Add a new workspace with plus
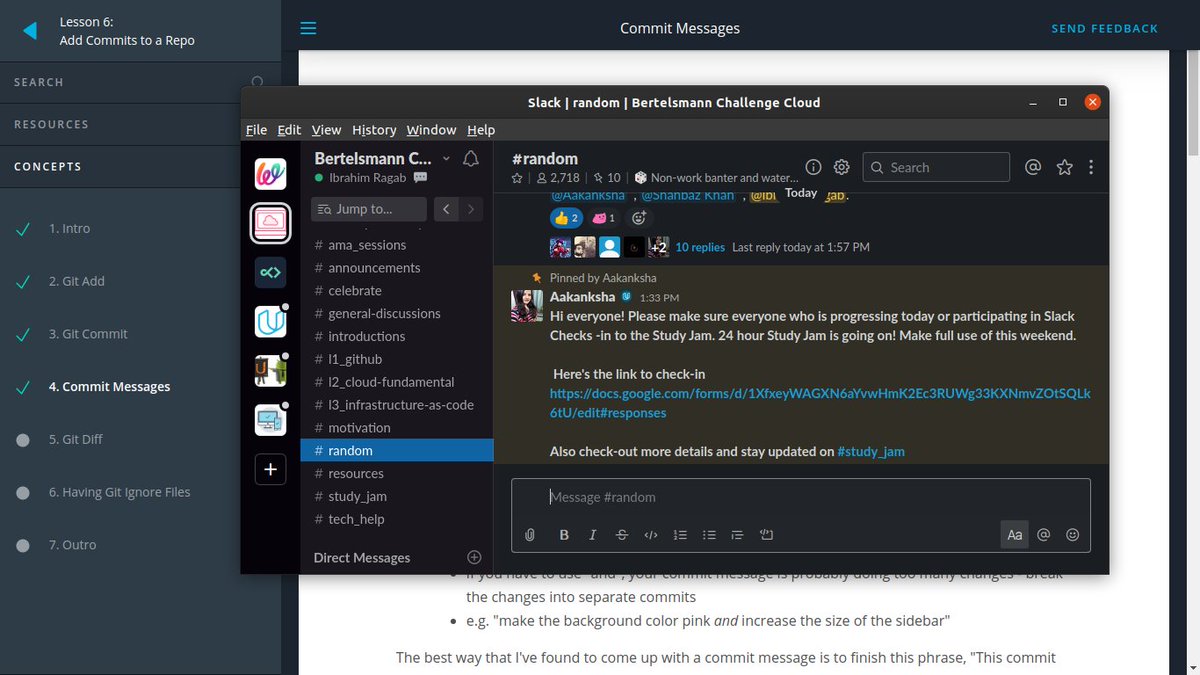 (x=270, y=469)
